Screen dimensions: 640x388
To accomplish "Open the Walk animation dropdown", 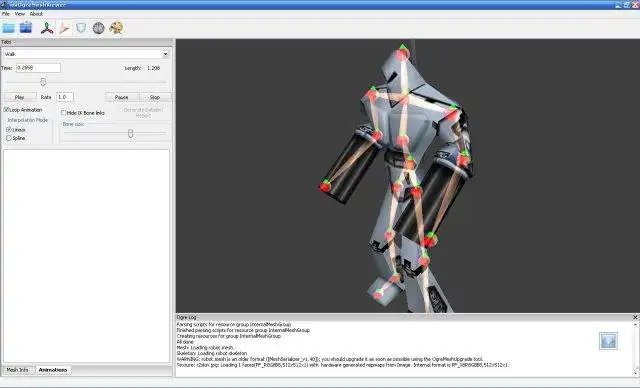I will (x=165, y=54).
